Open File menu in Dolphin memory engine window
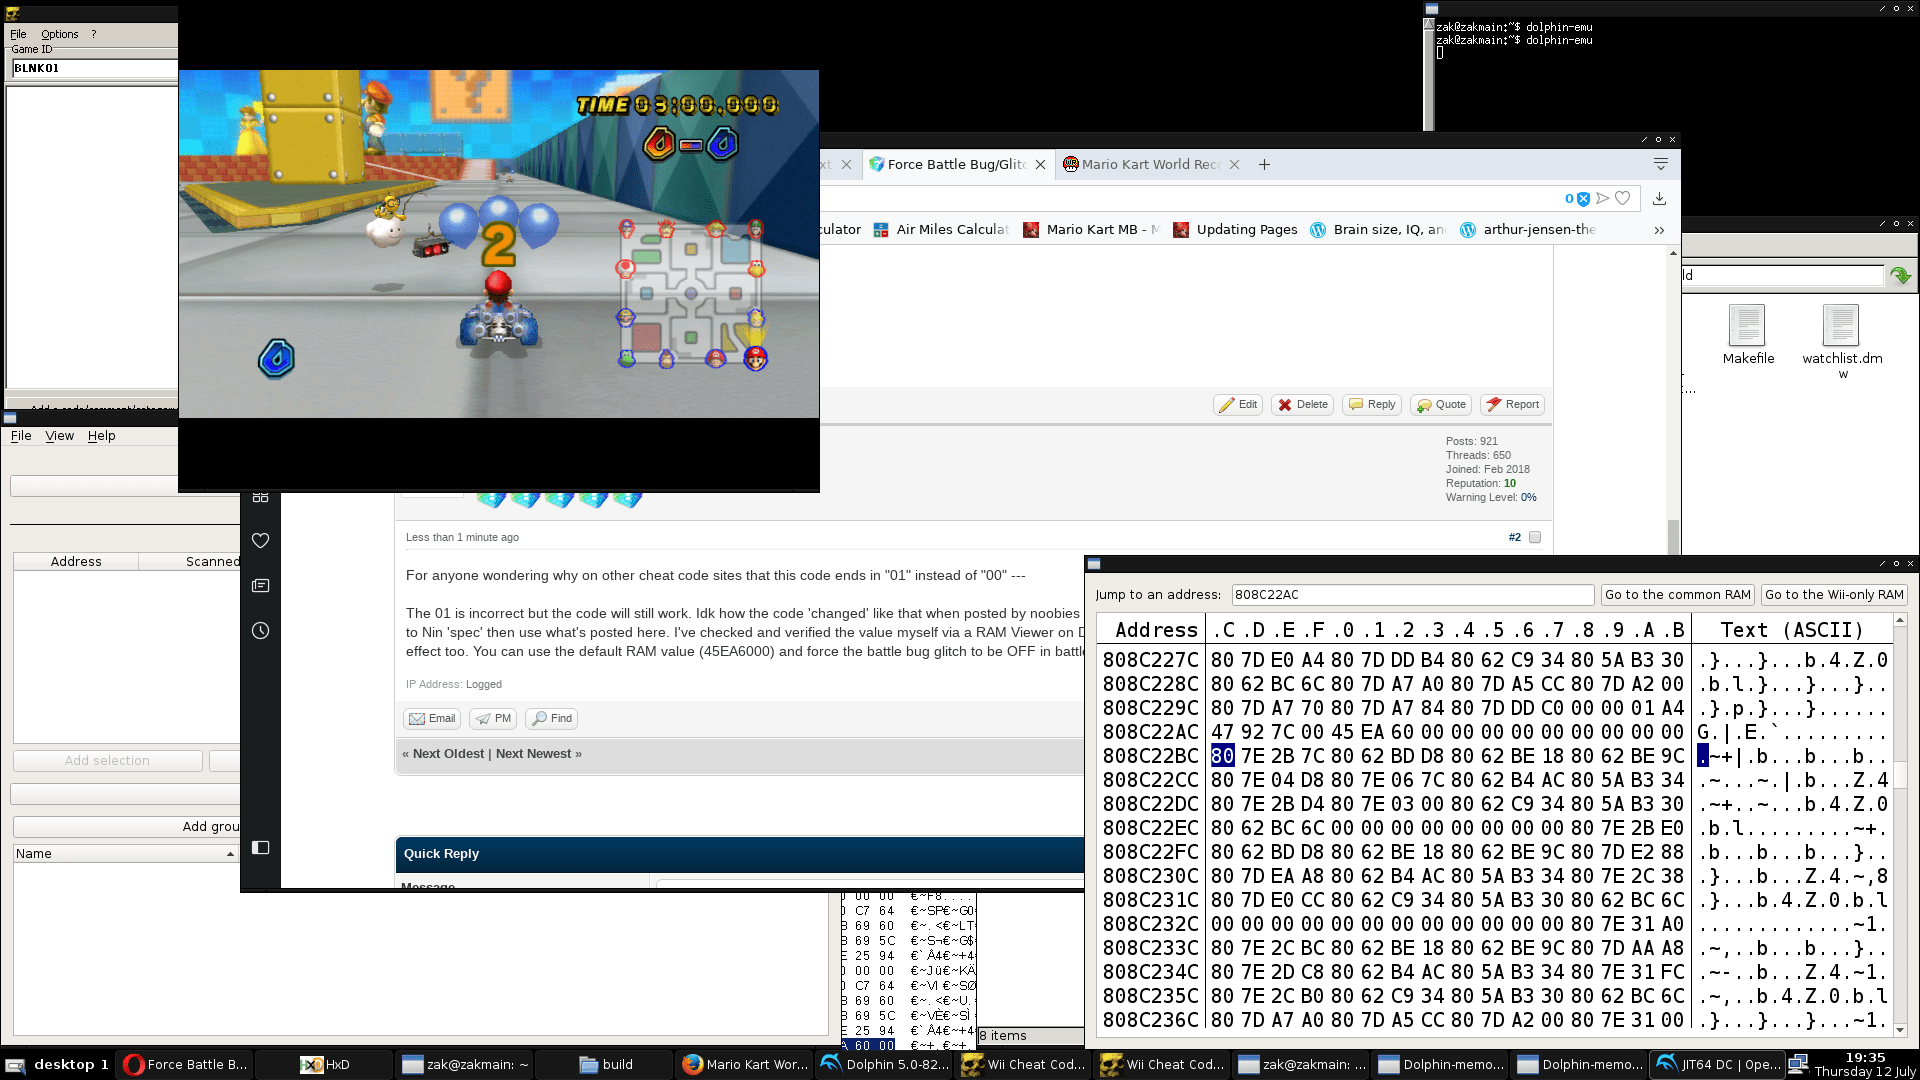This screenshot has width=1920, height=1080. click(x=21, y=436)
